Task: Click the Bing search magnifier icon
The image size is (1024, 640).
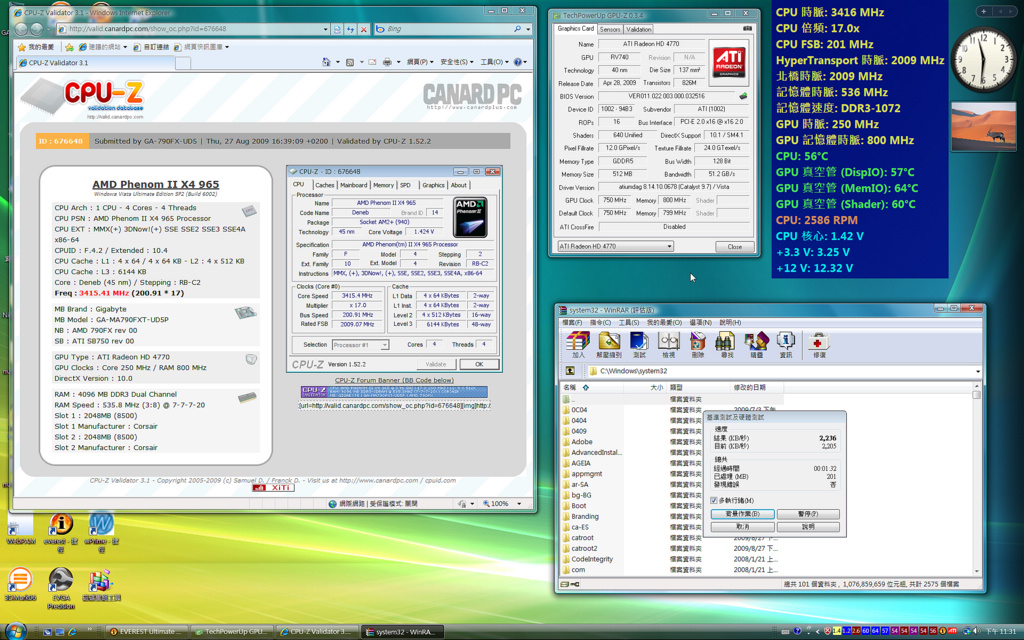Action: click(x=517, y=29)
